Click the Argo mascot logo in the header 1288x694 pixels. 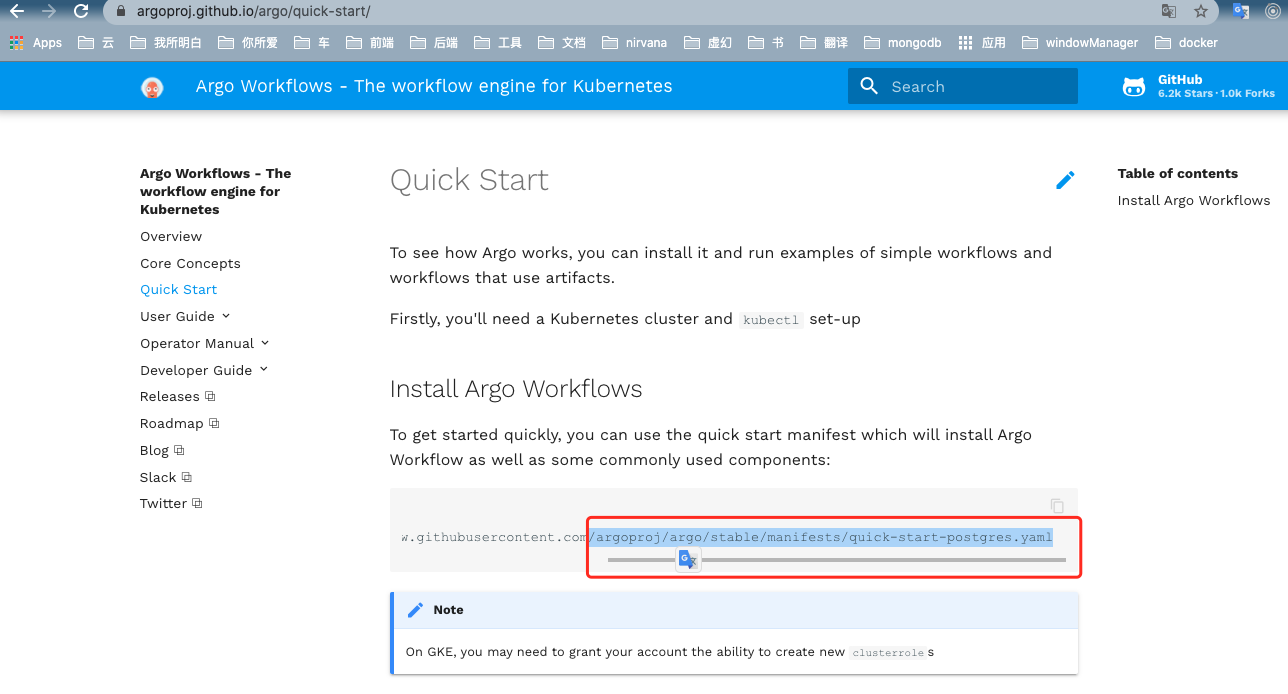tap(152, 86)
